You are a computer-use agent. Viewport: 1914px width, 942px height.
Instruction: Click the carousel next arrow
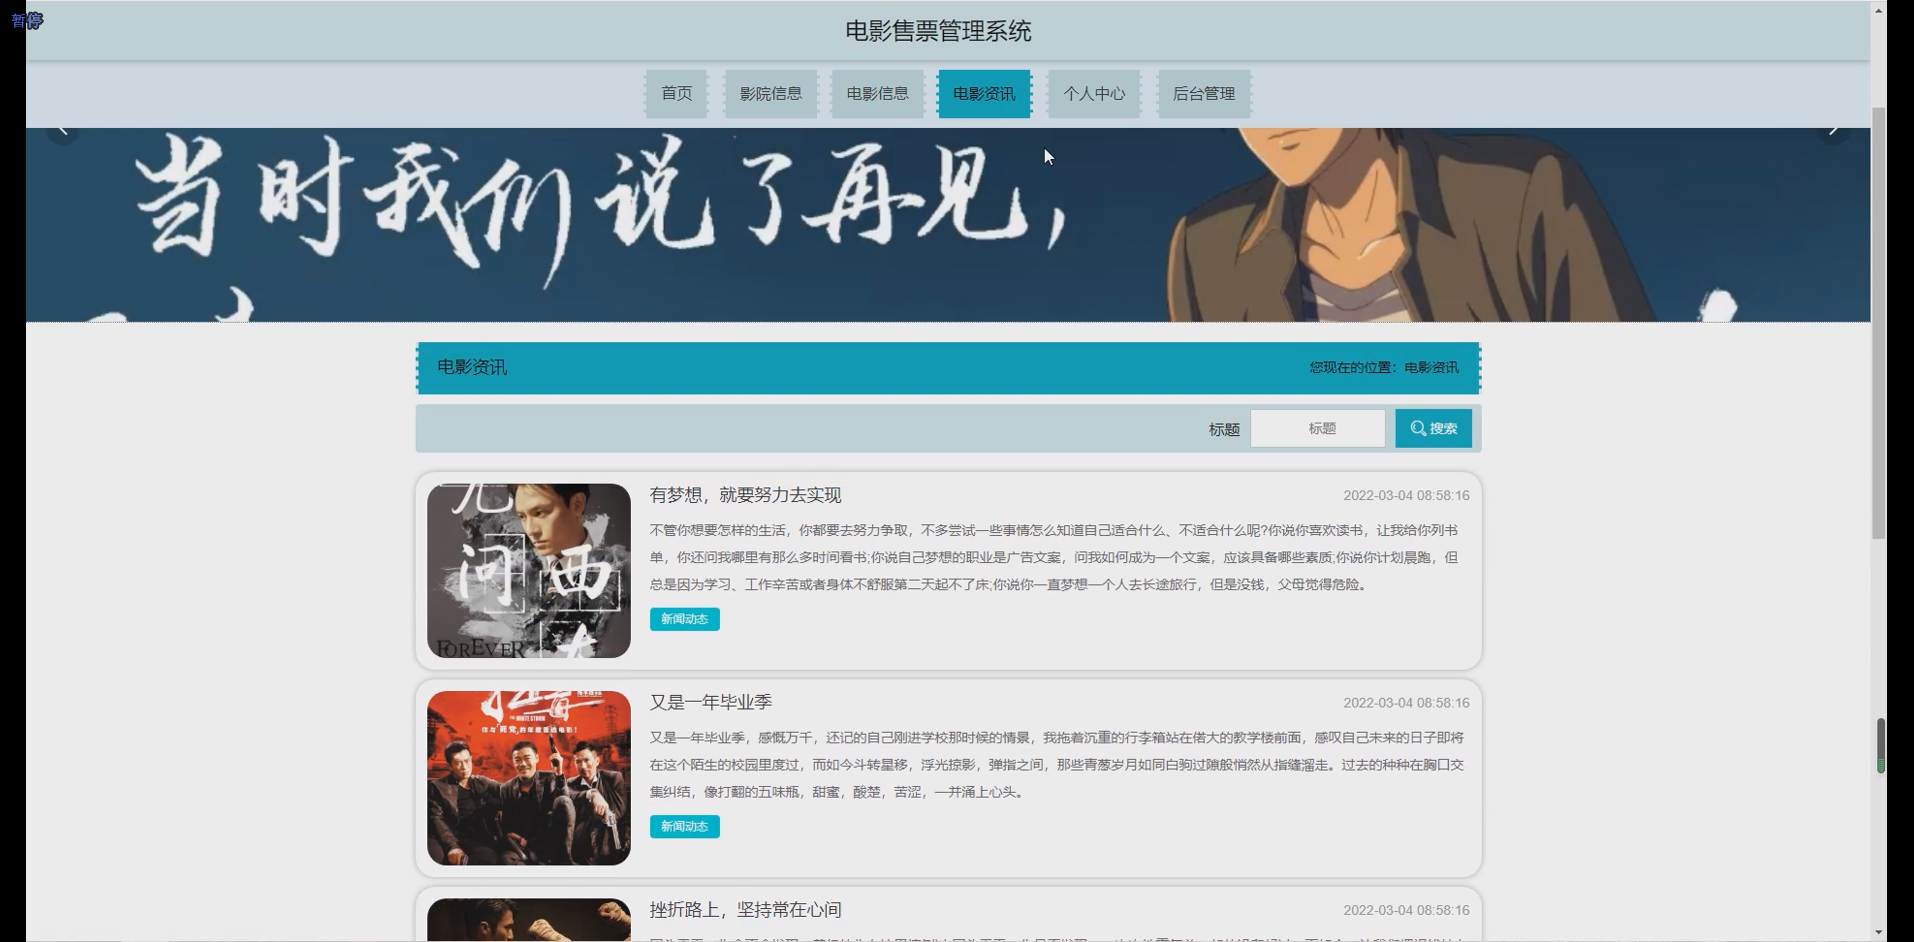pyautogui.click(x=1833, y=130)
